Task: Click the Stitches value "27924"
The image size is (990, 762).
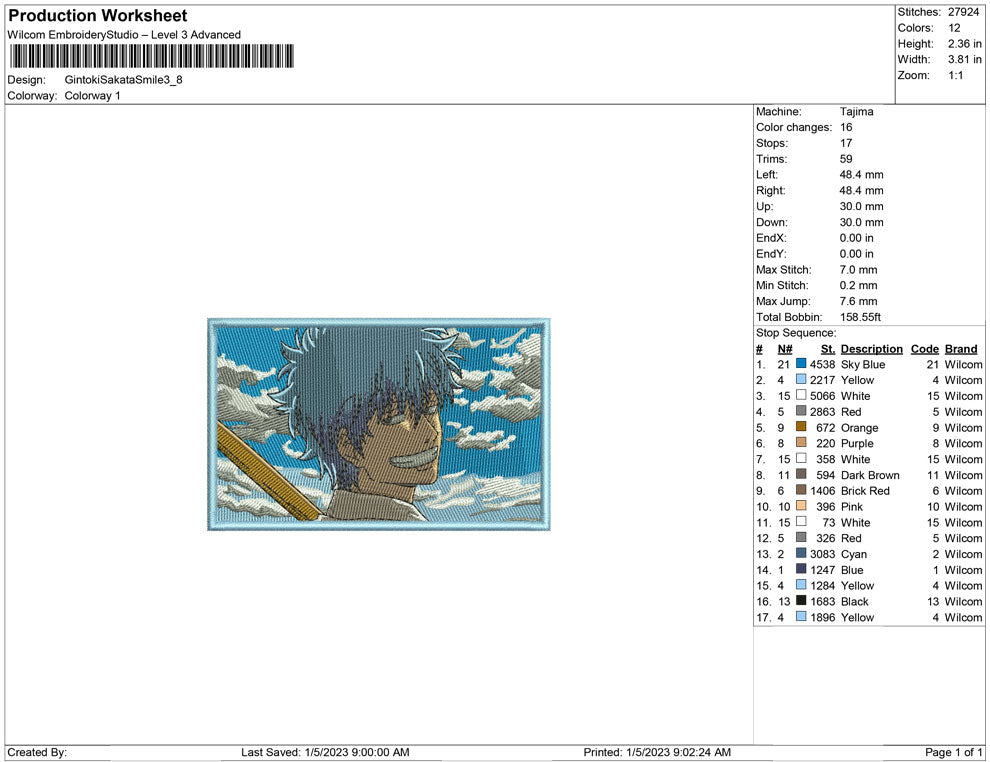Action: (963, 12)
